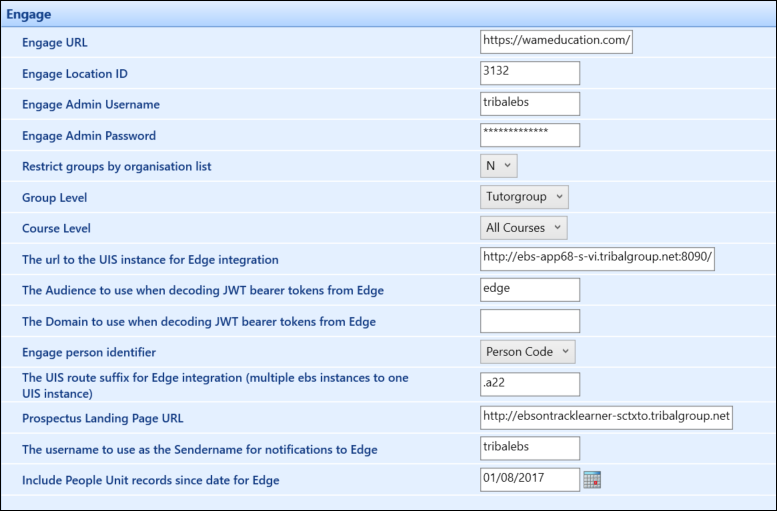Screen dimensions: 777x511
Task: Click the 'Engage person identifier' label
Action: [x=89, y=352]
